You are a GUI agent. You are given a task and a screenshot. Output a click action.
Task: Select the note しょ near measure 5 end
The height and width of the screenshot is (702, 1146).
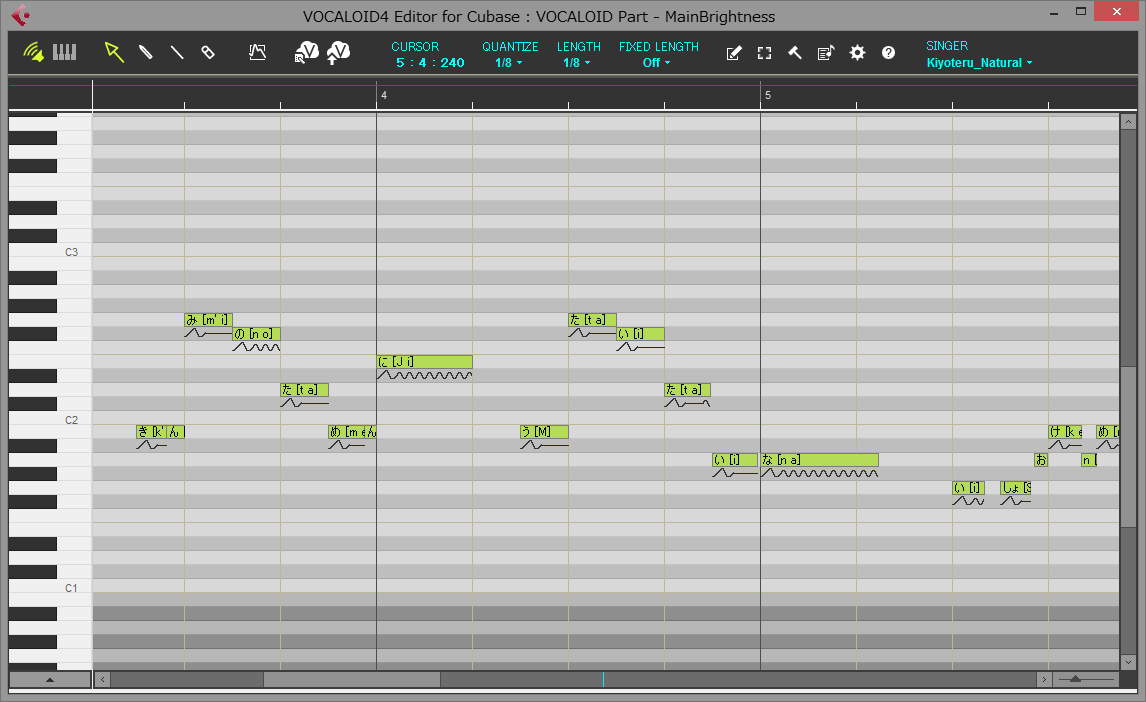pos(1016,488)
